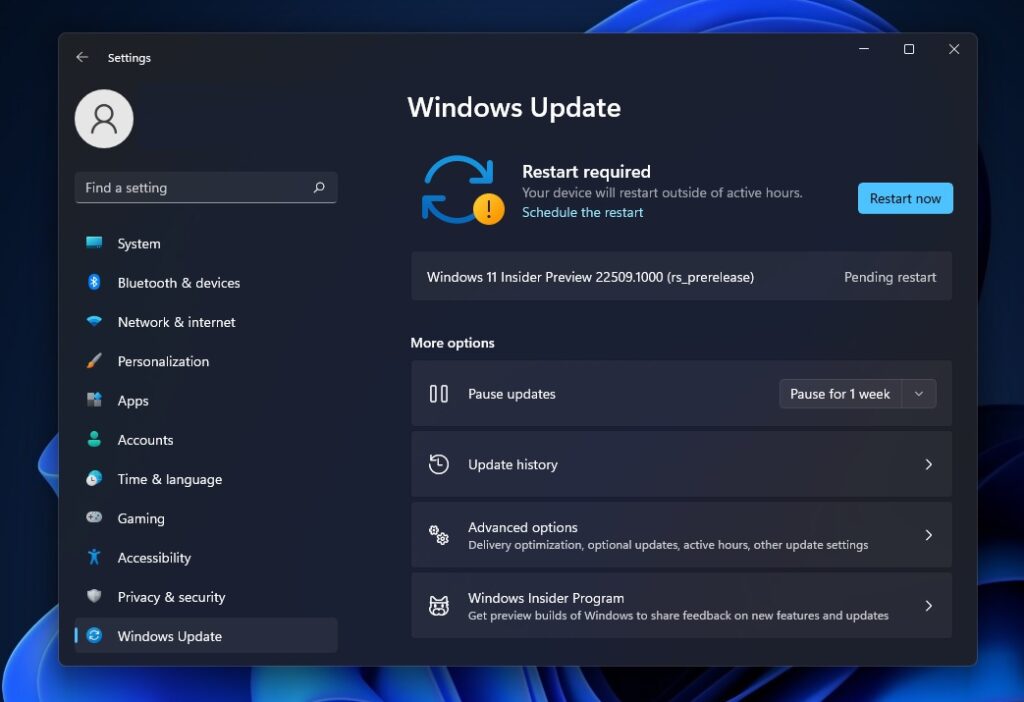This screenshot has width=1024, height=702.
Task: Click inside the Find a setting search box
Action: click(x=200, y=187)
